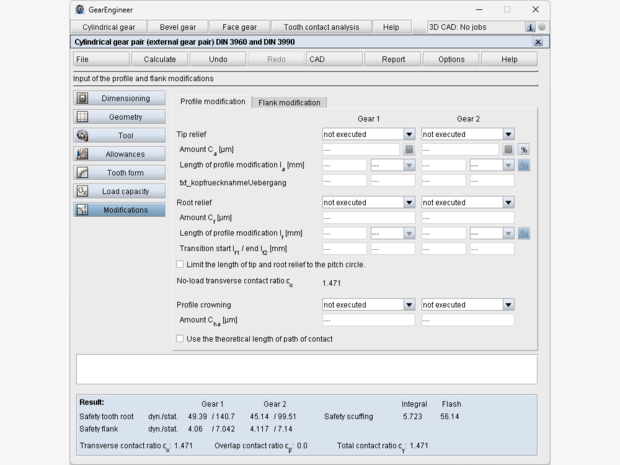Viewport: 620px width, 465px height.
Task: Open the Tooth form section
Action: tap(119, 172)
